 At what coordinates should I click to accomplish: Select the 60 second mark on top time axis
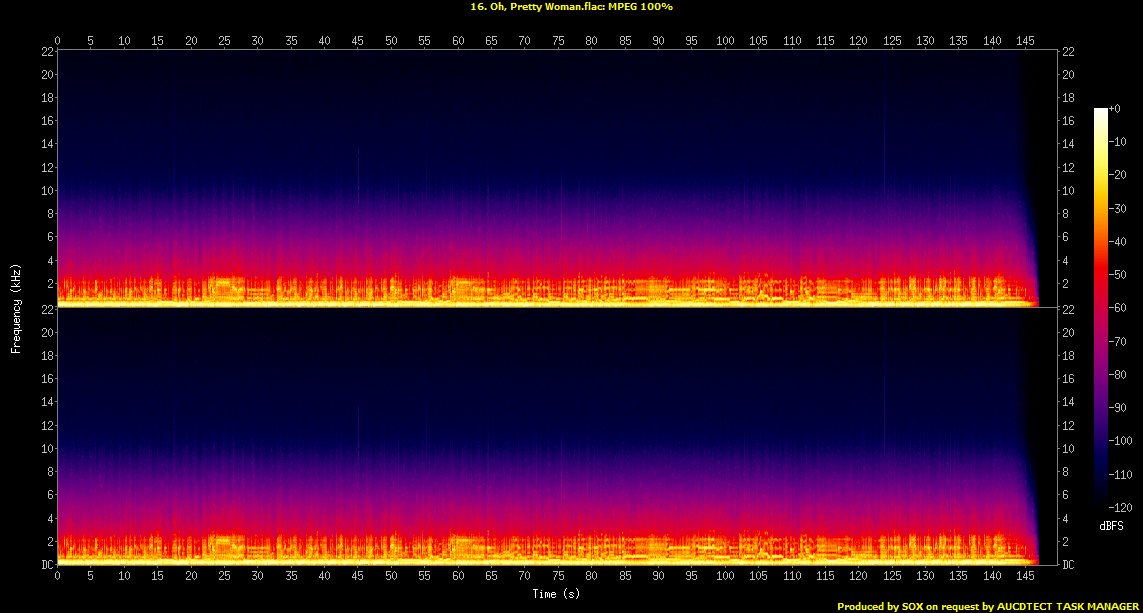(458, 41)
